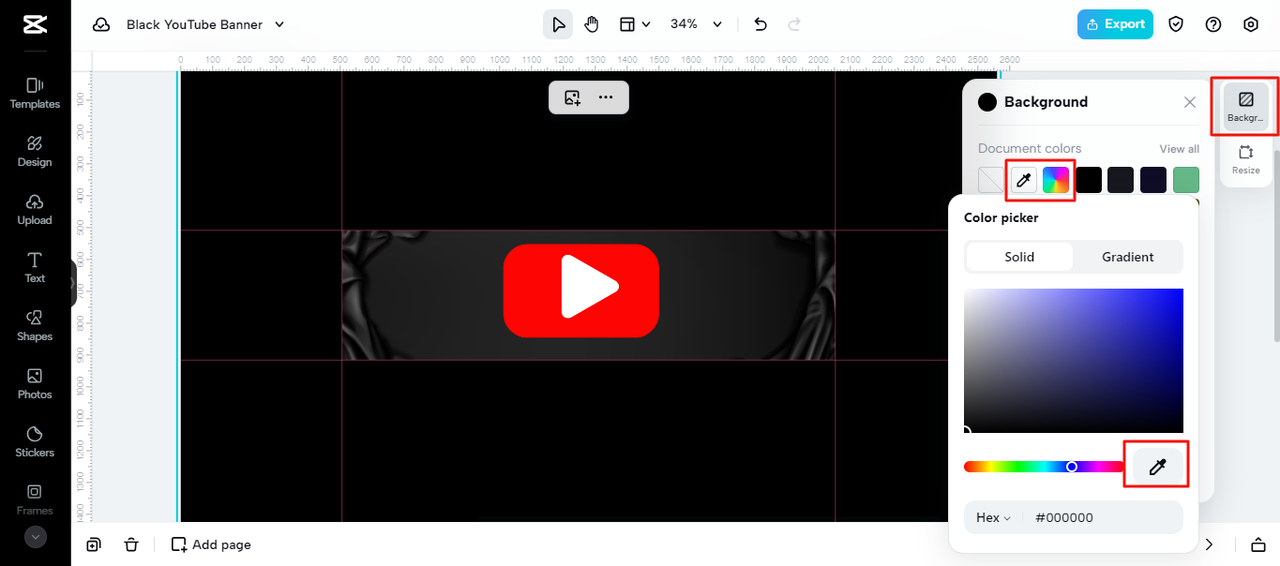The image size is (1280, 566).
Task: Choose the green color swatch
Action: 1186,180
